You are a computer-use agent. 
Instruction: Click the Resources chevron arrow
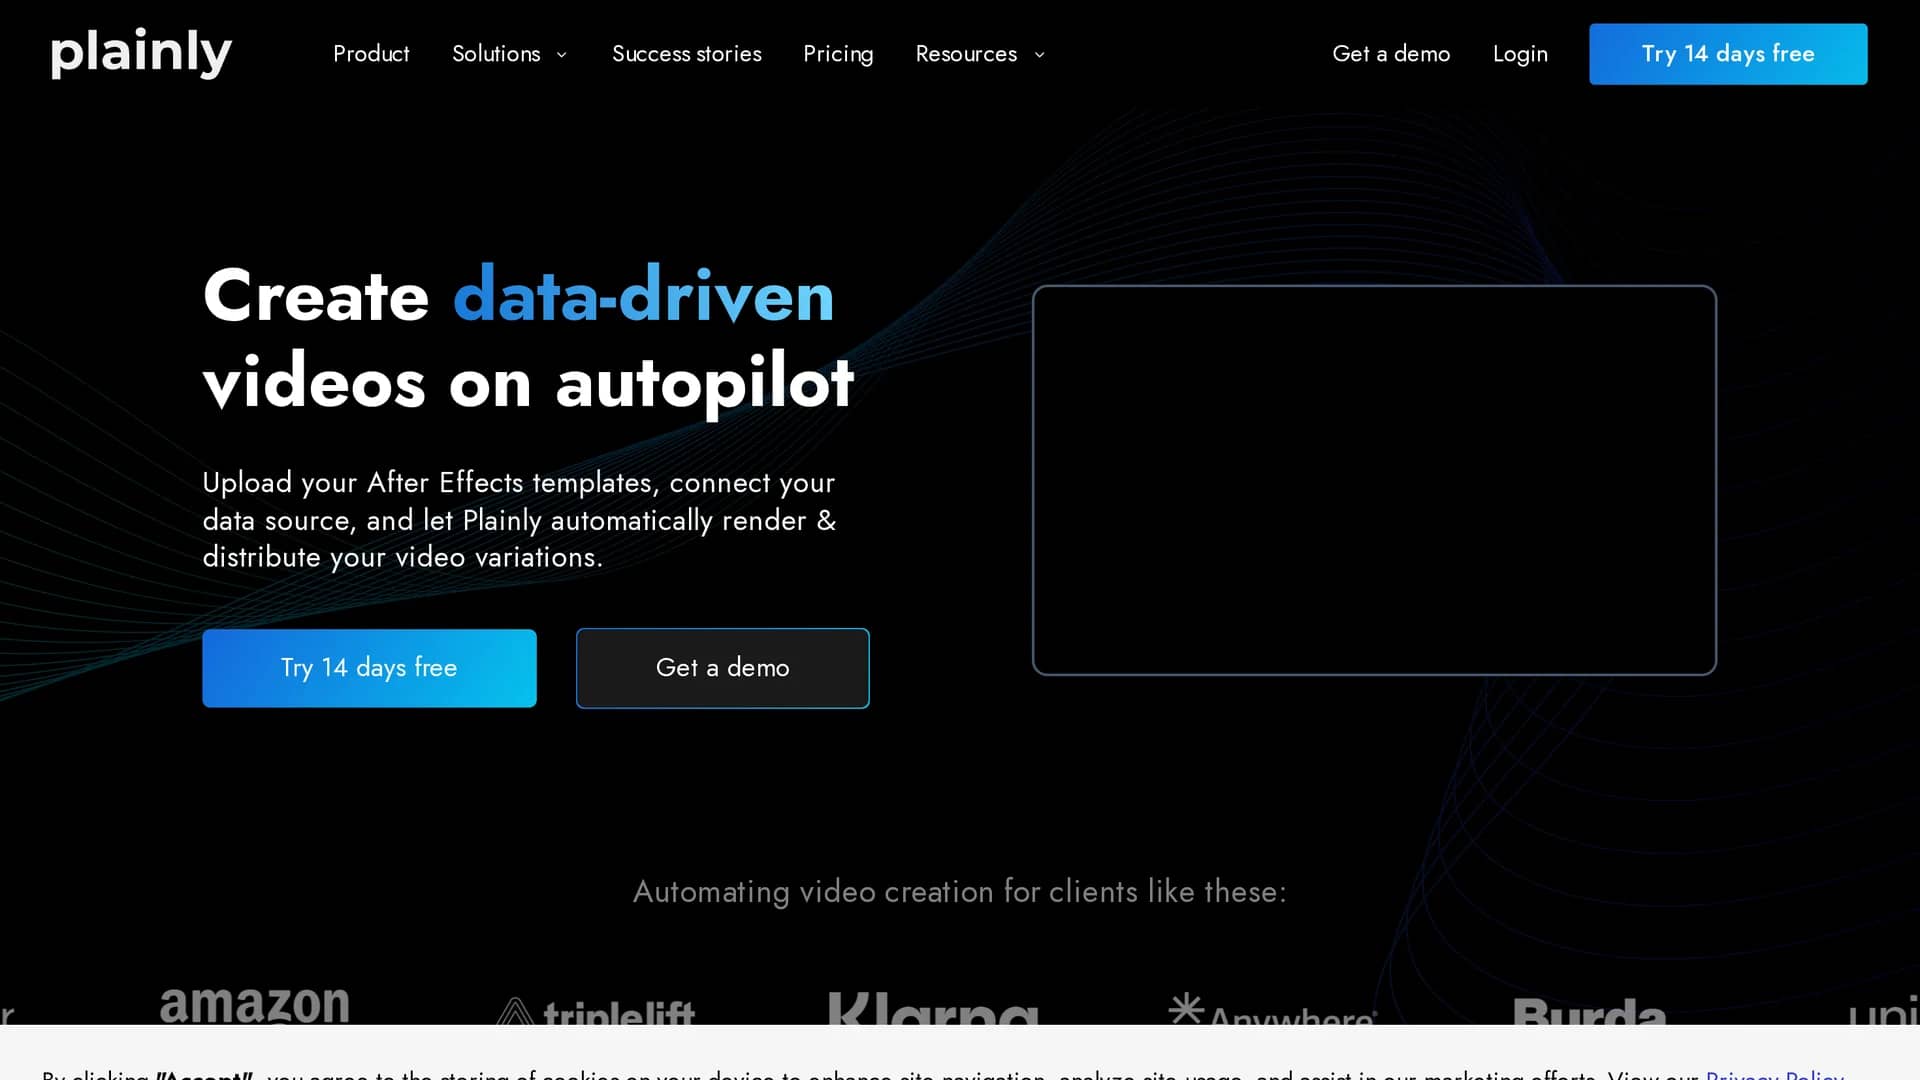click(x=1039, y=55)
